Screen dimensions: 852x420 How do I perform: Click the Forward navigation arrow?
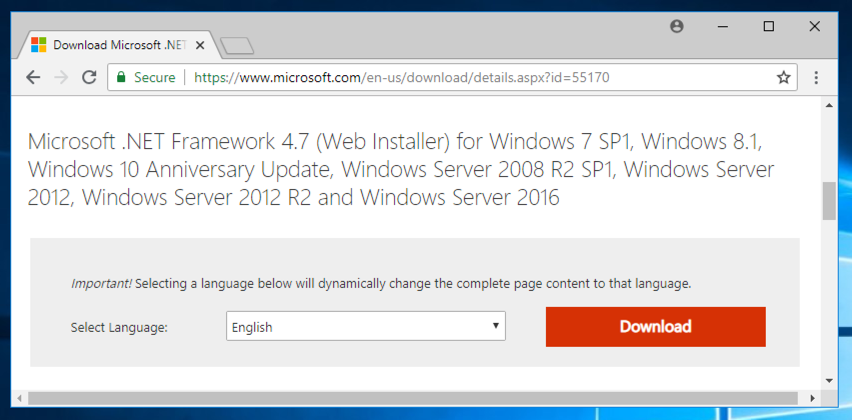(x=61, y=77)
